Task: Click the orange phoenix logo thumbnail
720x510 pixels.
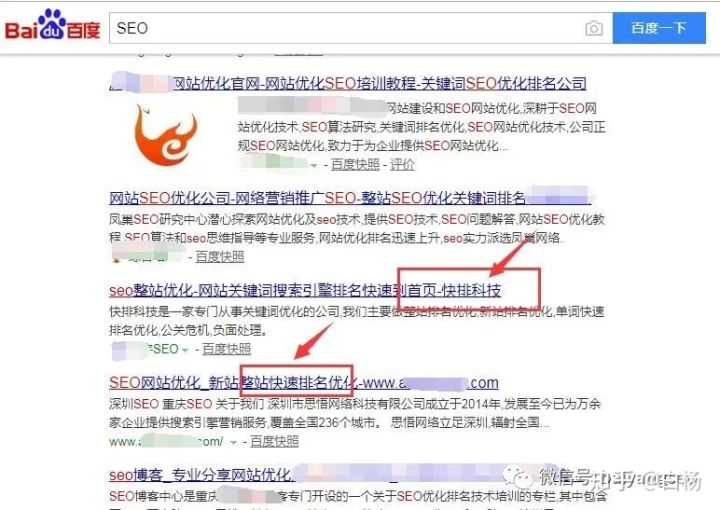Action: (165, 135)
